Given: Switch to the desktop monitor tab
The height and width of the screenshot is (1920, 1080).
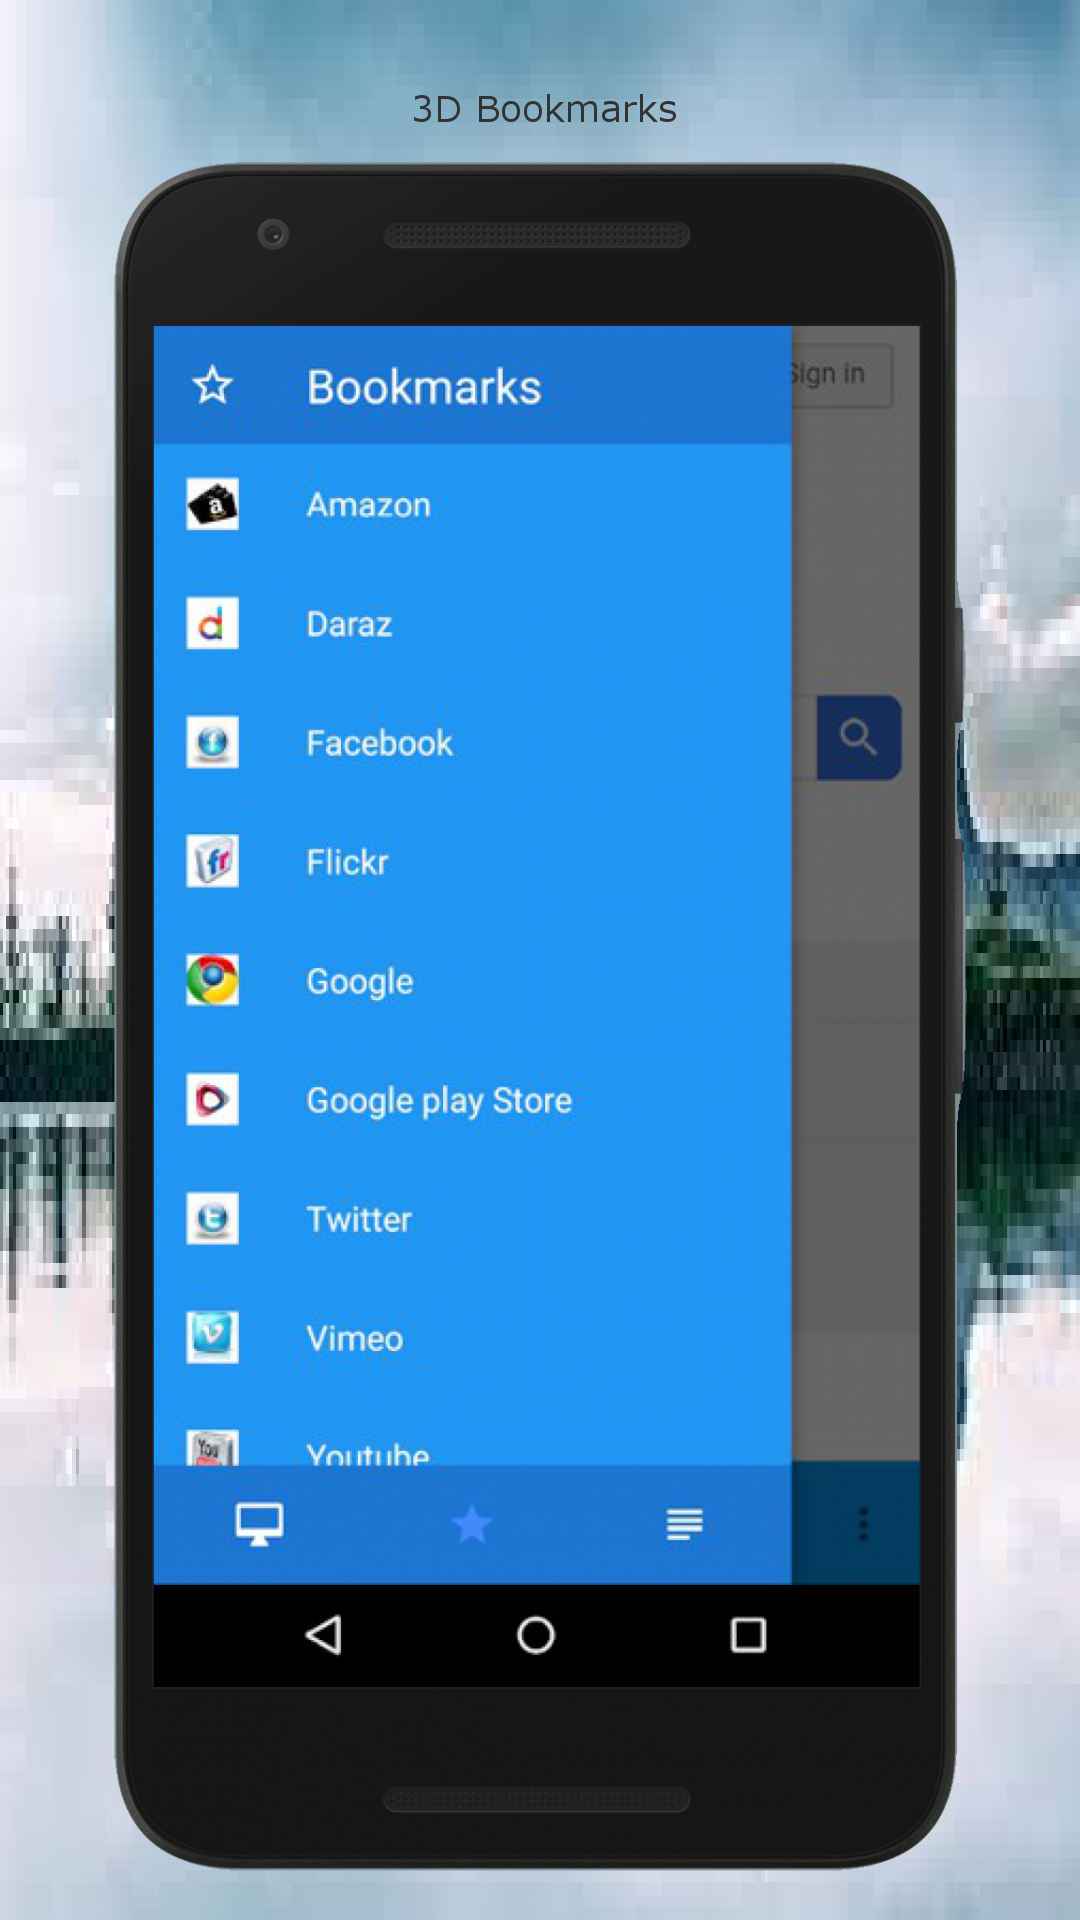Looking at the screenshot, I should click(x=259, y=1524).
